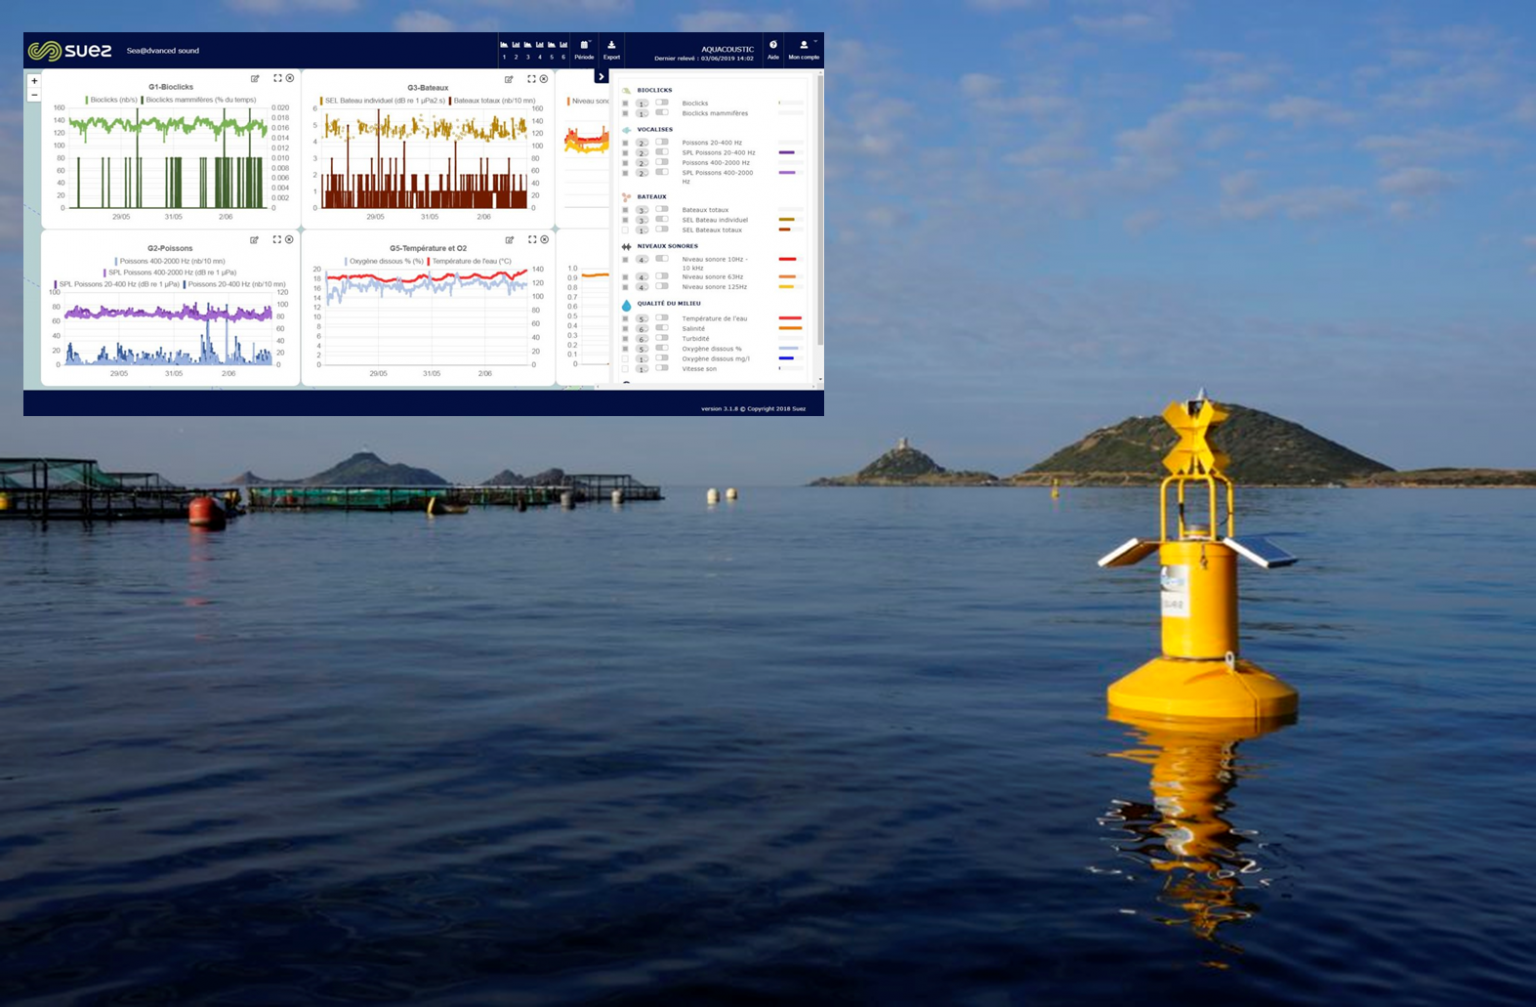Click the Température de l'eau red swatch

click(x=789, y=318)
